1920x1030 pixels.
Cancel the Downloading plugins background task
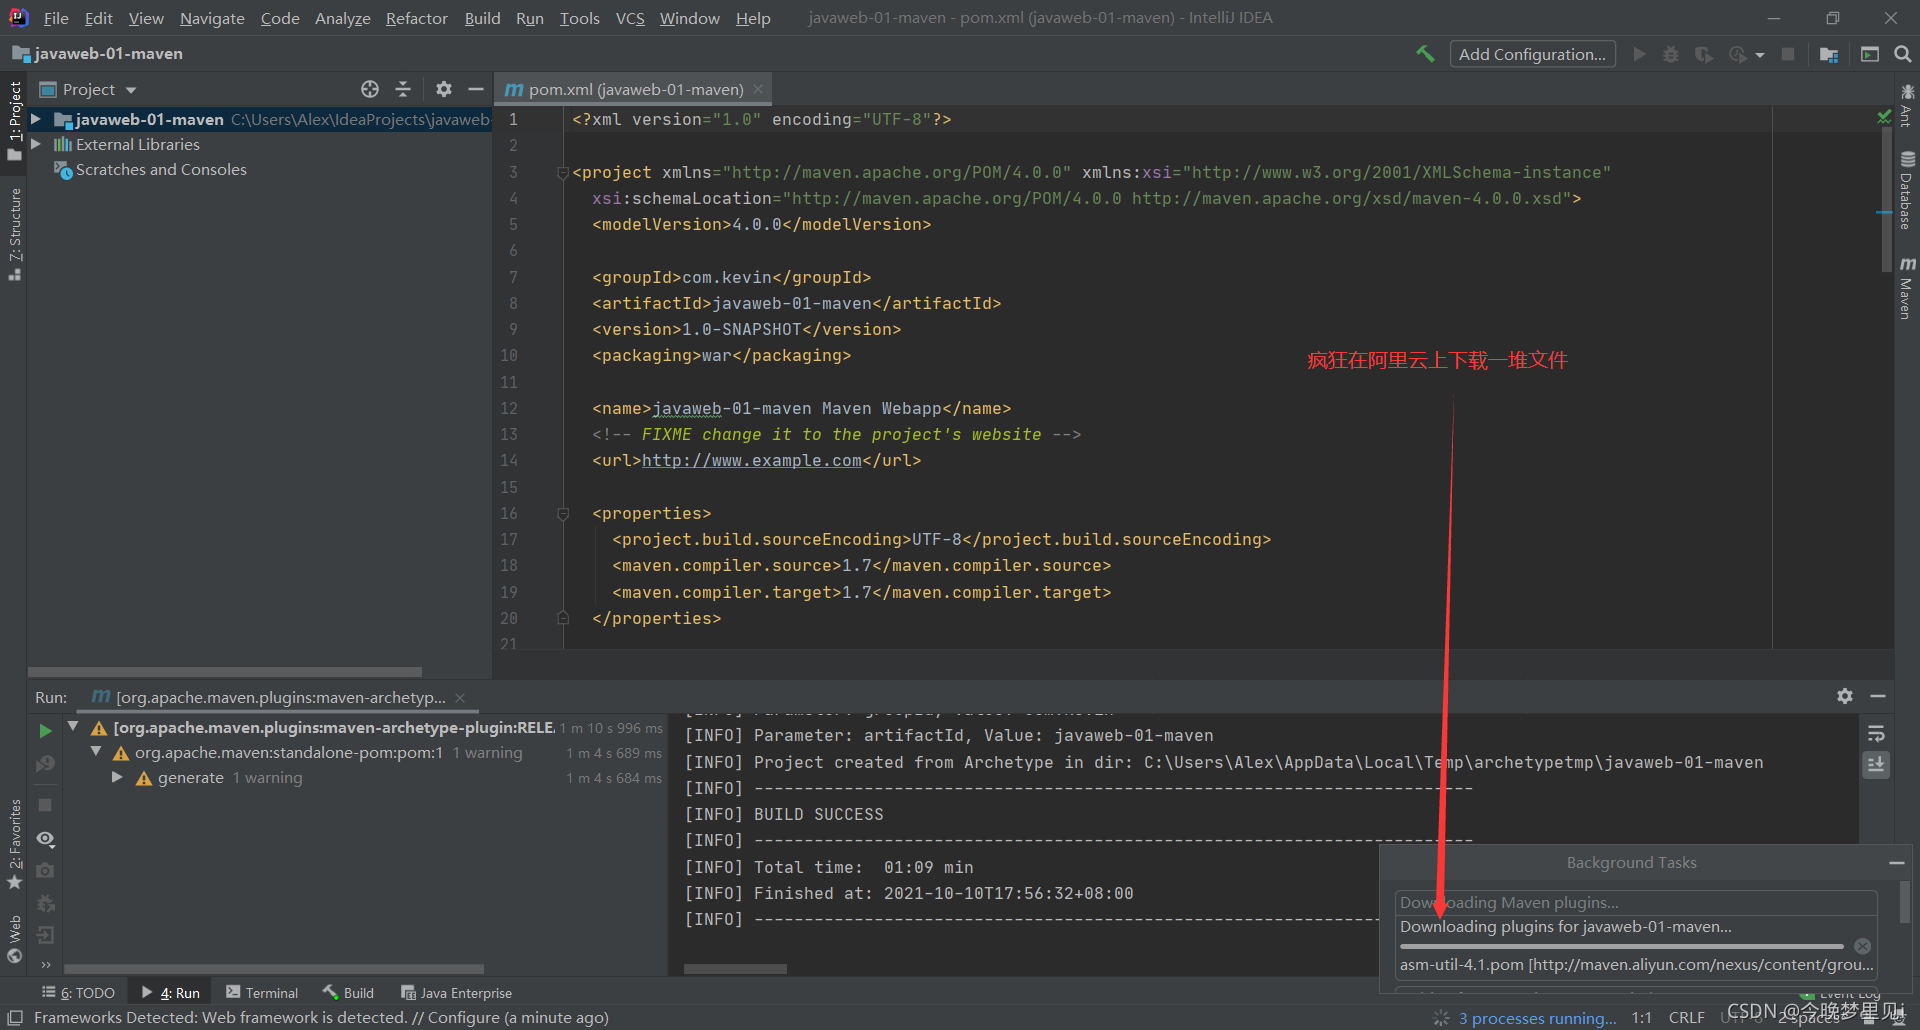coord(1862,946)
